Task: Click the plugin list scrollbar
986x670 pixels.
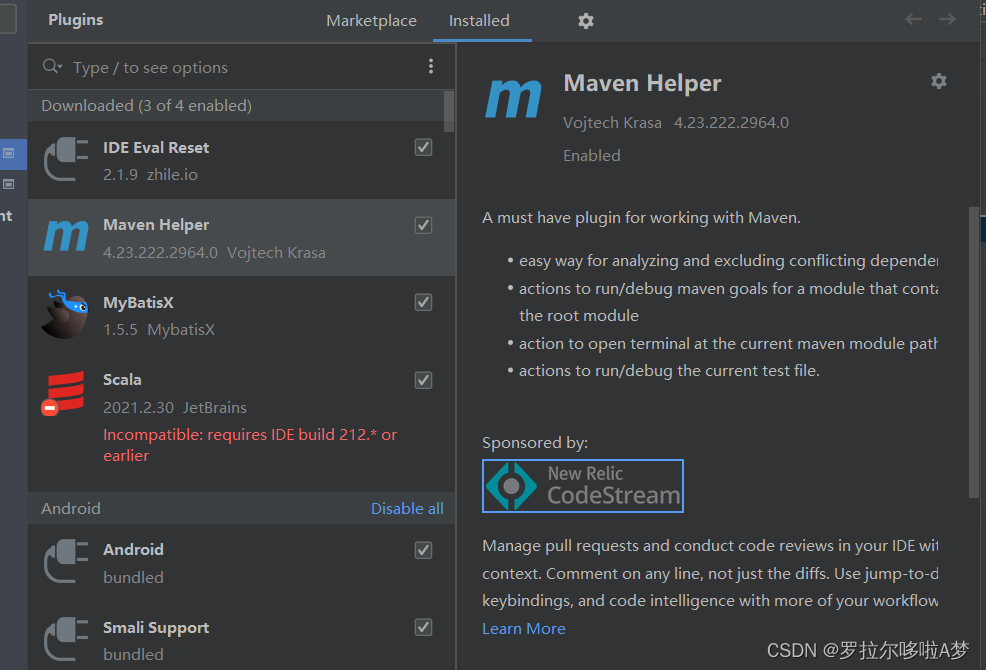Action: pyautogui.click(x=449, y=111)
